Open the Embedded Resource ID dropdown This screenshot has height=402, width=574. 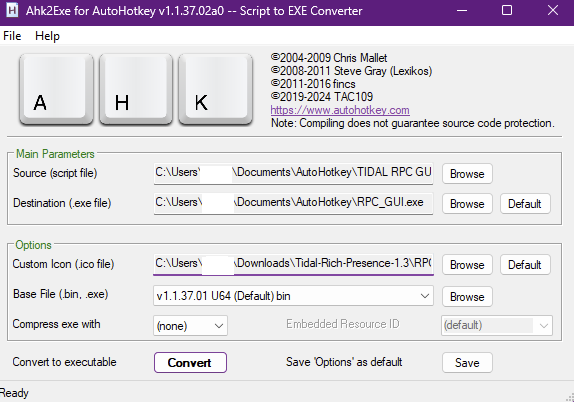pos(497,325)
